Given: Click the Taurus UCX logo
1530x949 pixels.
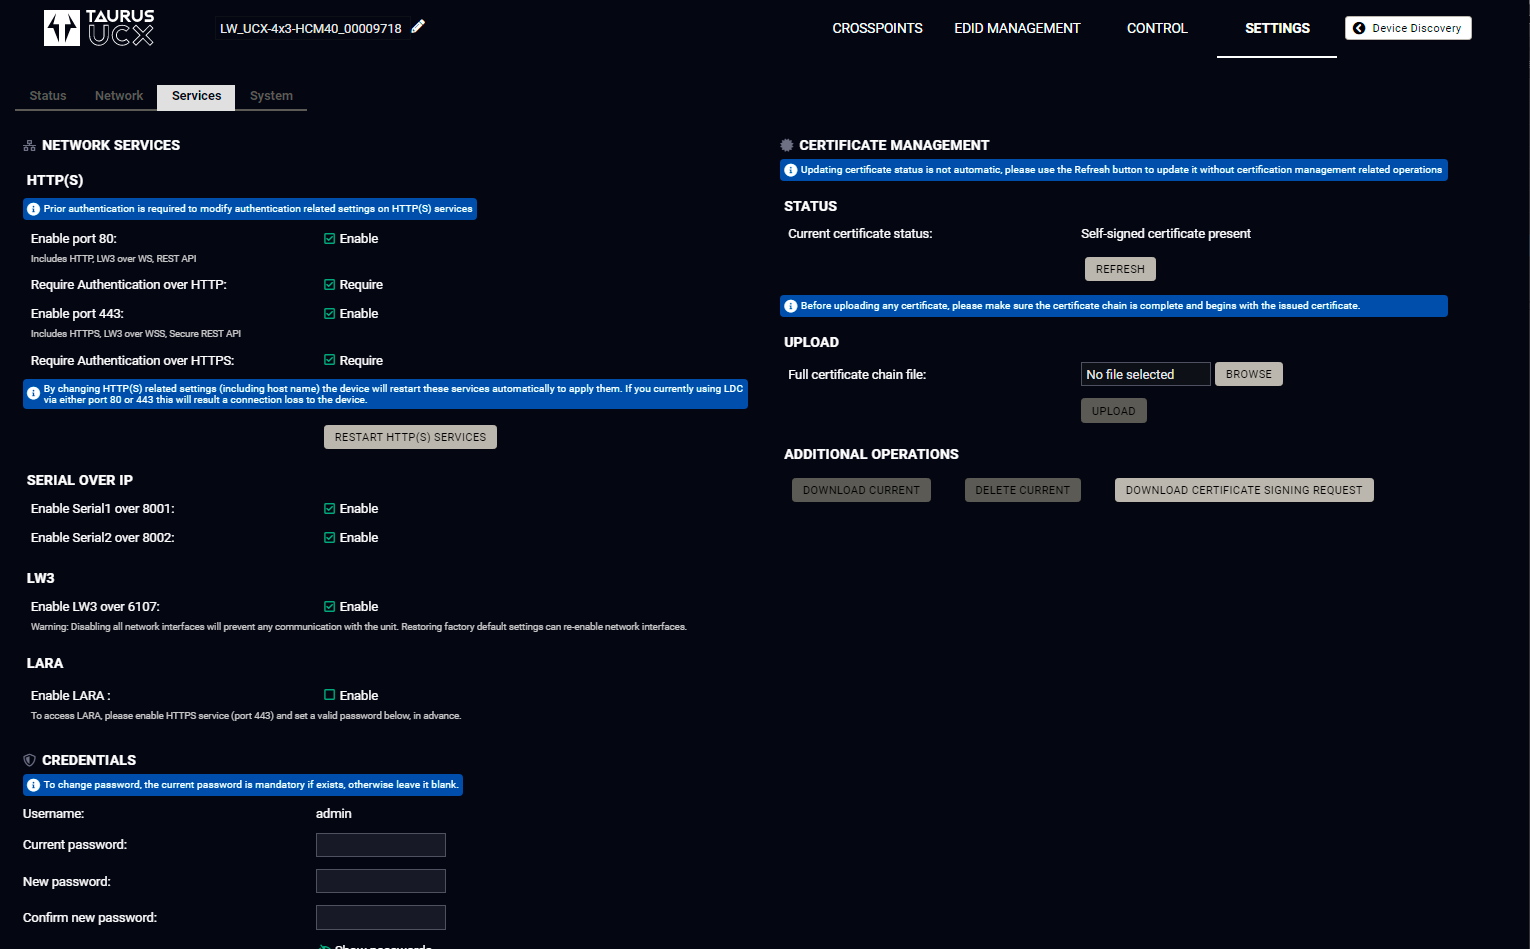Looking at the screenshot, I should point(99,28).
